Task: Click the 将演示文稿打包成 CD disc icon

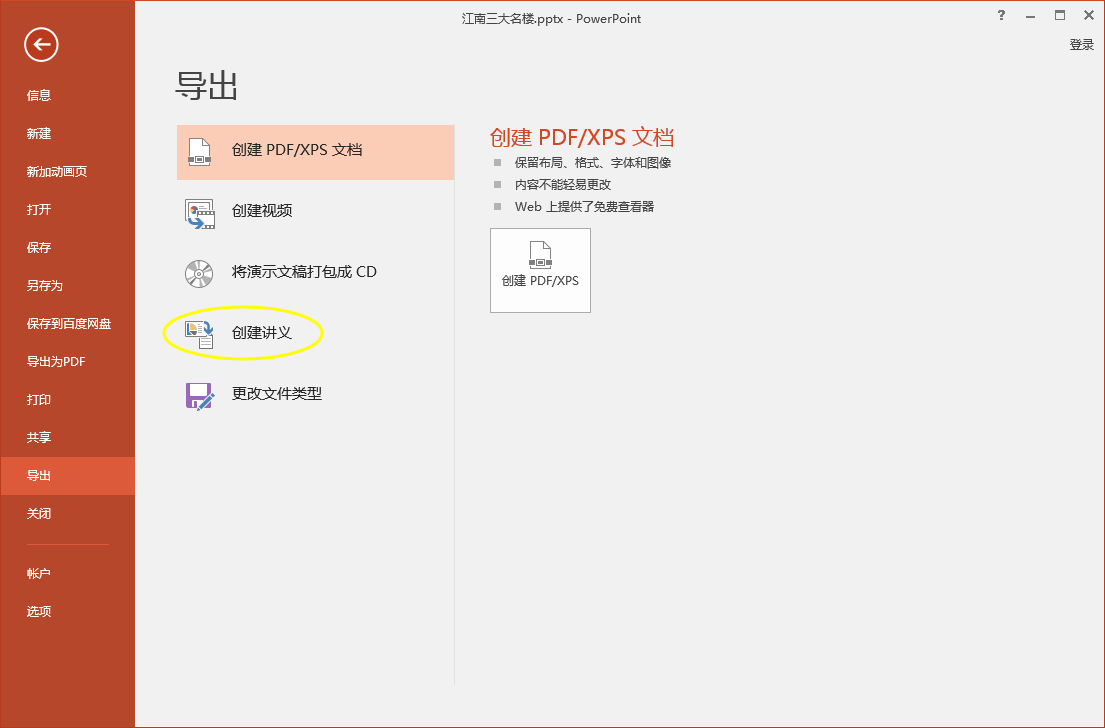Action: point(199,273)
